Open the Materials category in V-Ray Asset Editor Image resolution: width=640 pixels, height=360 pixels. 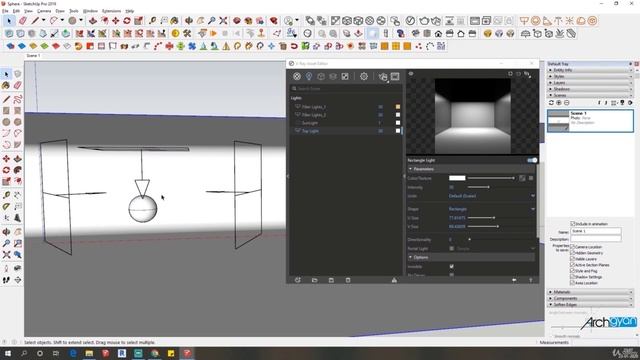(297, 76)
